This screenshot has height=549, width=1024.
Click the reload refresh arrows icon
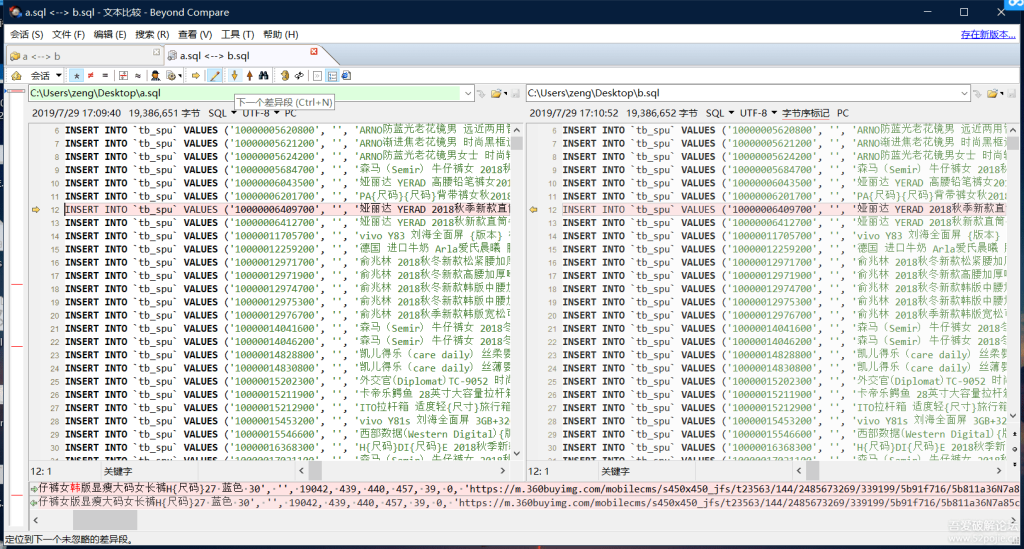(x=299, y=76)
